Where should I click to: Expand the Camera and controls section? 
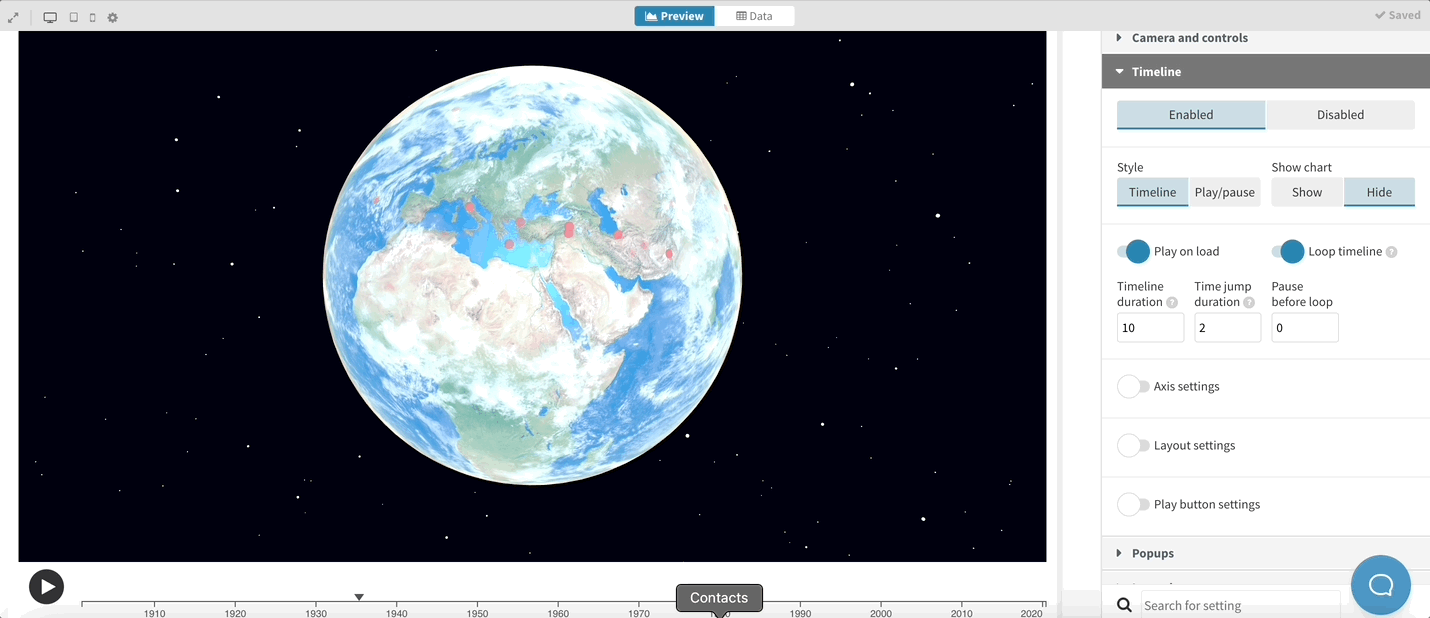1189,38
